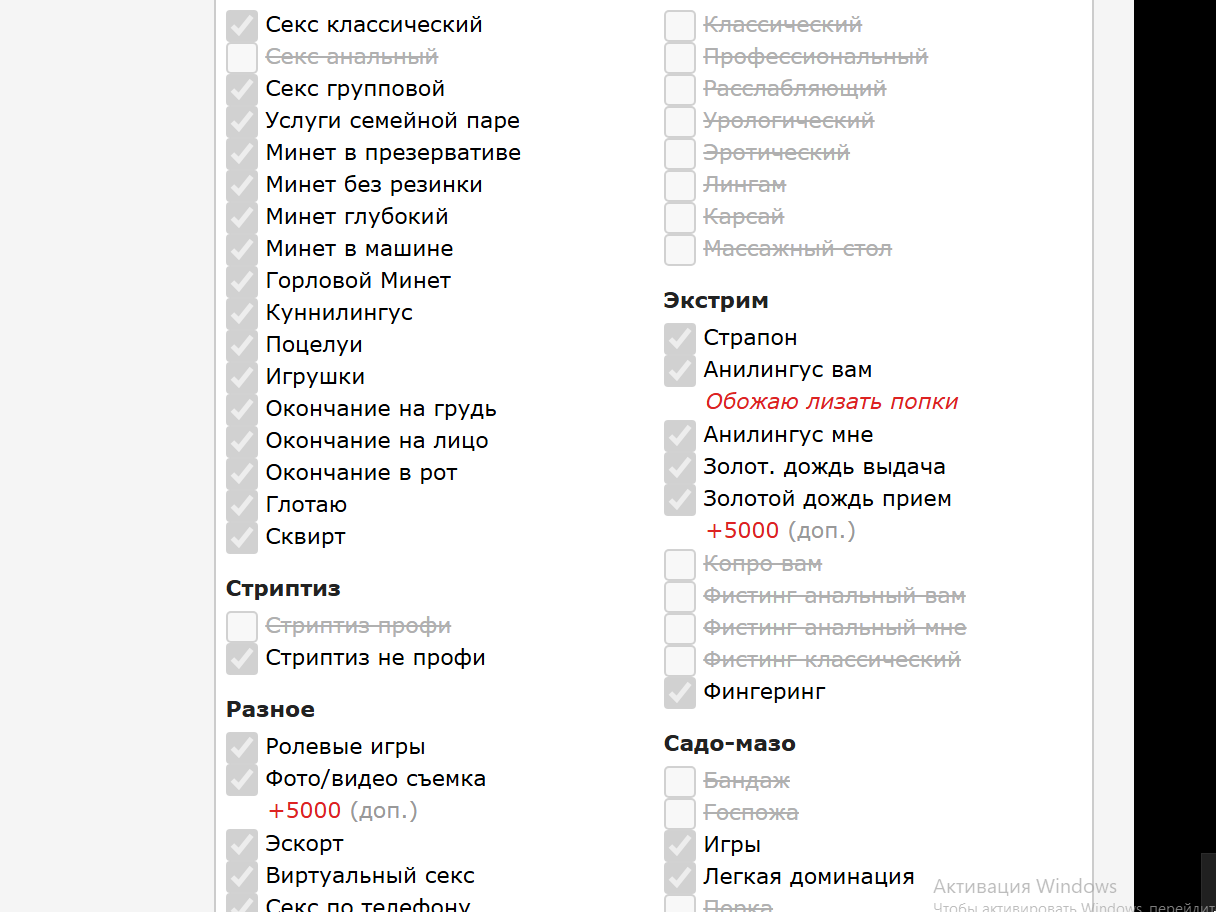Toggle the "Виртуальный секс" checkbox

coord(242,876)
